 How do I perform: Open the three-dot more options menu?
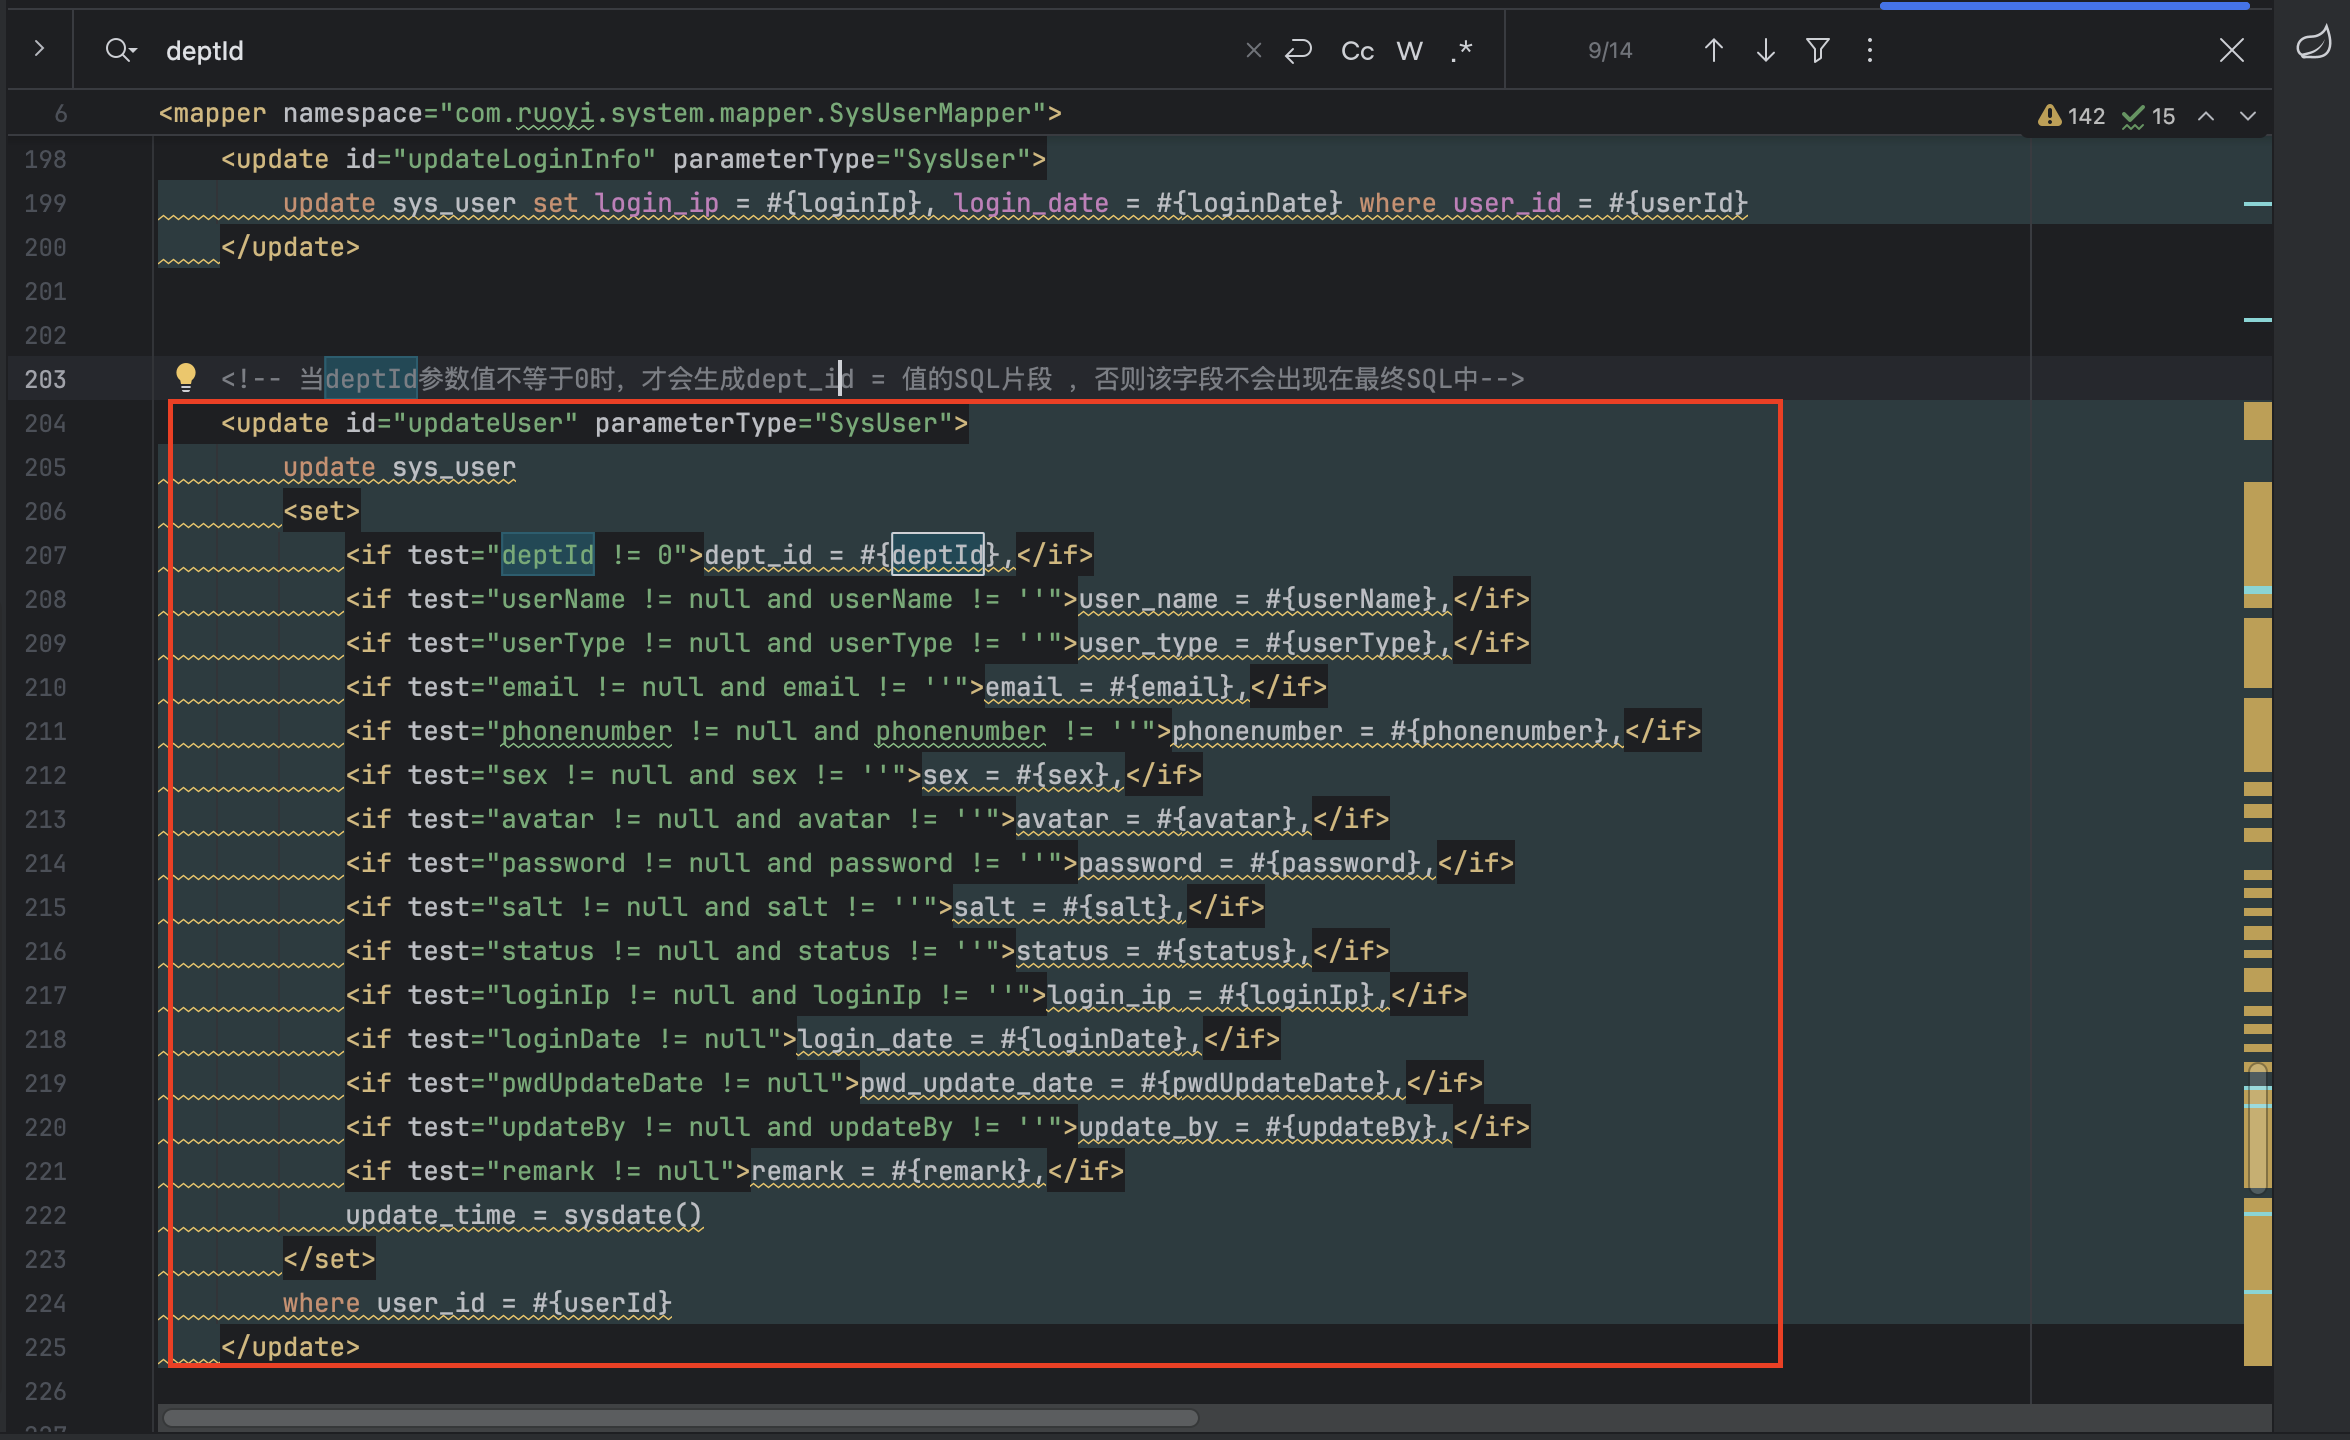1870,50
